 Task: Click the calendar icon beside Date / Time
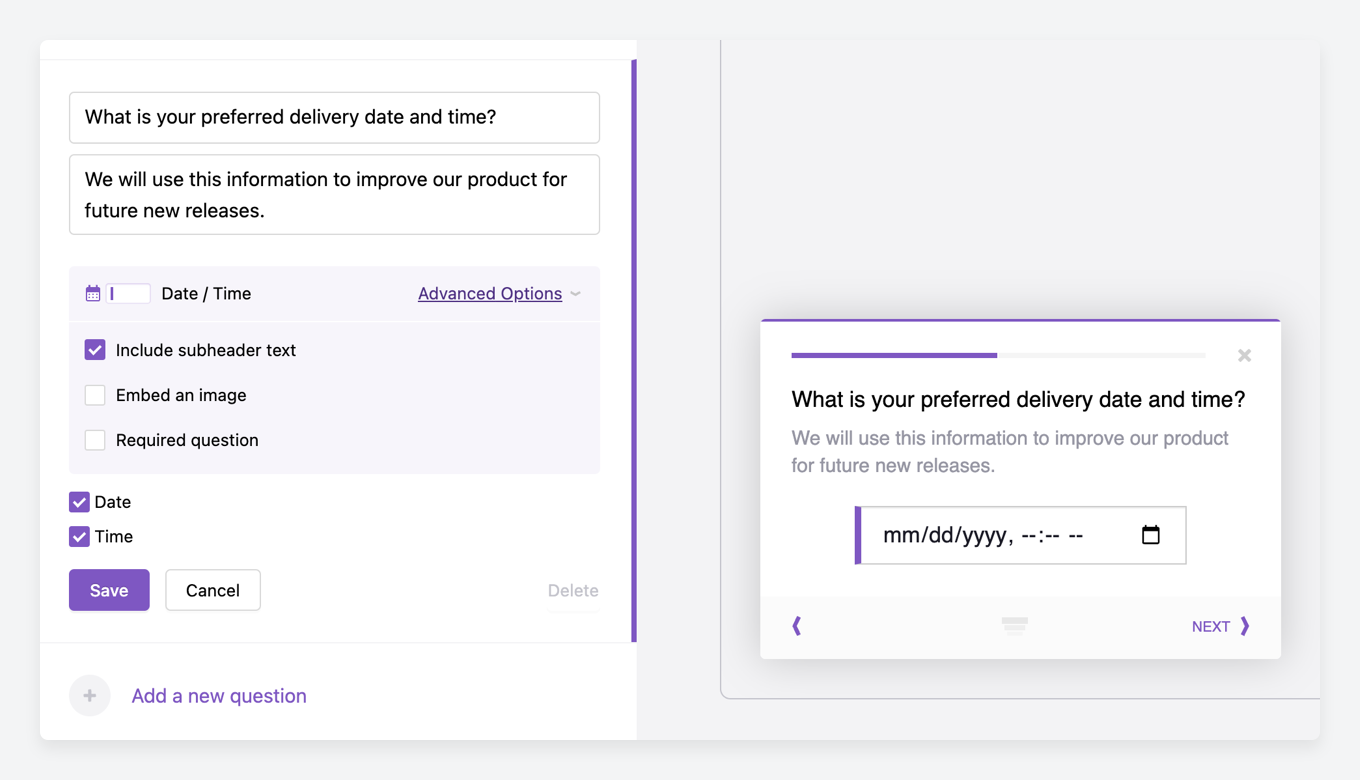coord(93,294)
